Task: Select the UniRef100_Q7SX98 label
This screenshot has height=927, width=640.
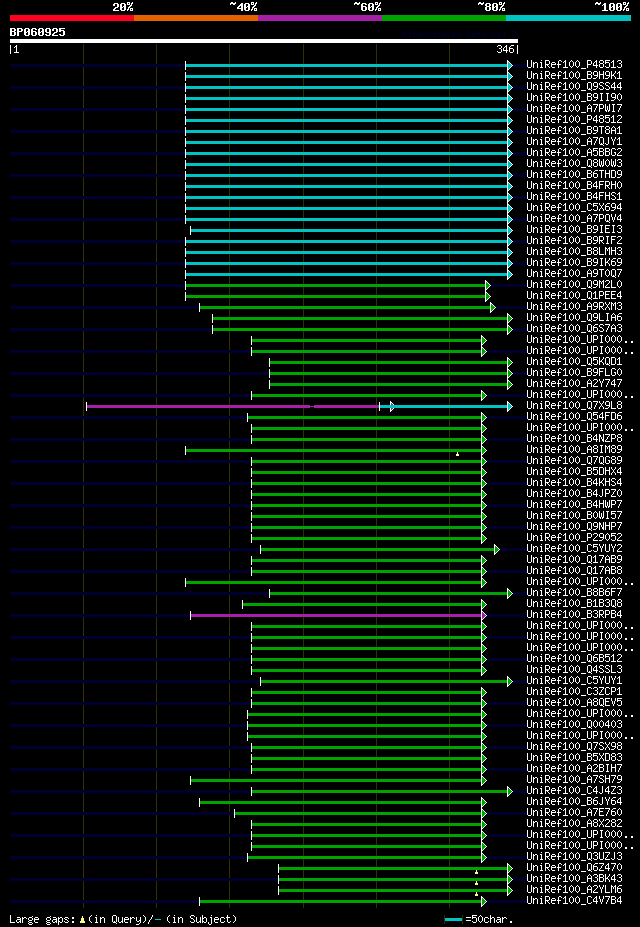Action: (x=574, y=747)
